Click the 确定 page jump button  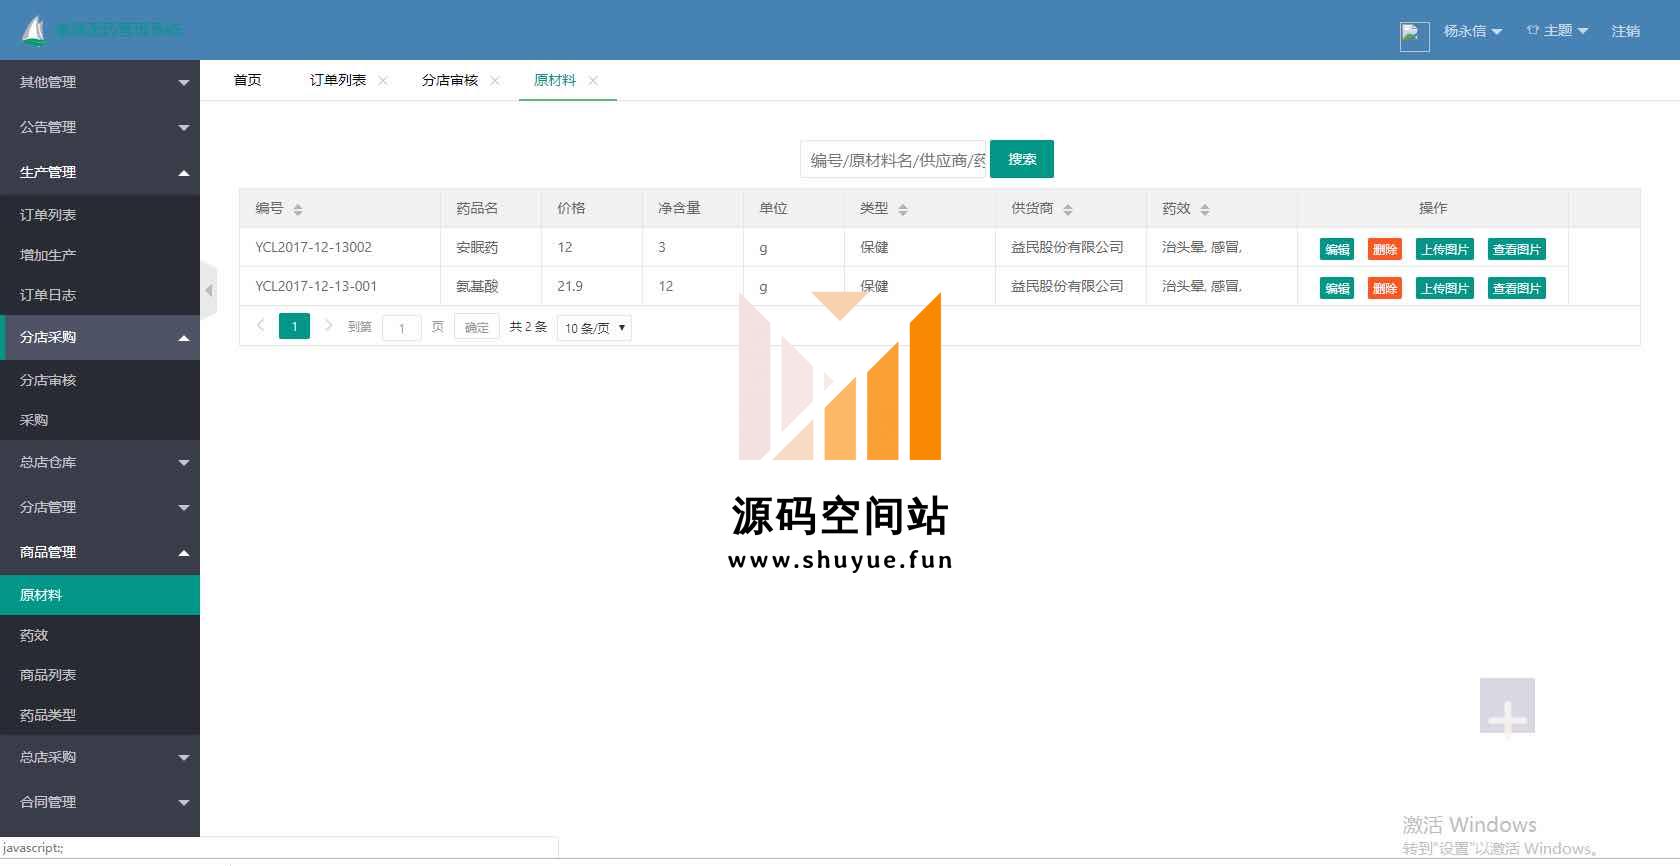[477, 327]
